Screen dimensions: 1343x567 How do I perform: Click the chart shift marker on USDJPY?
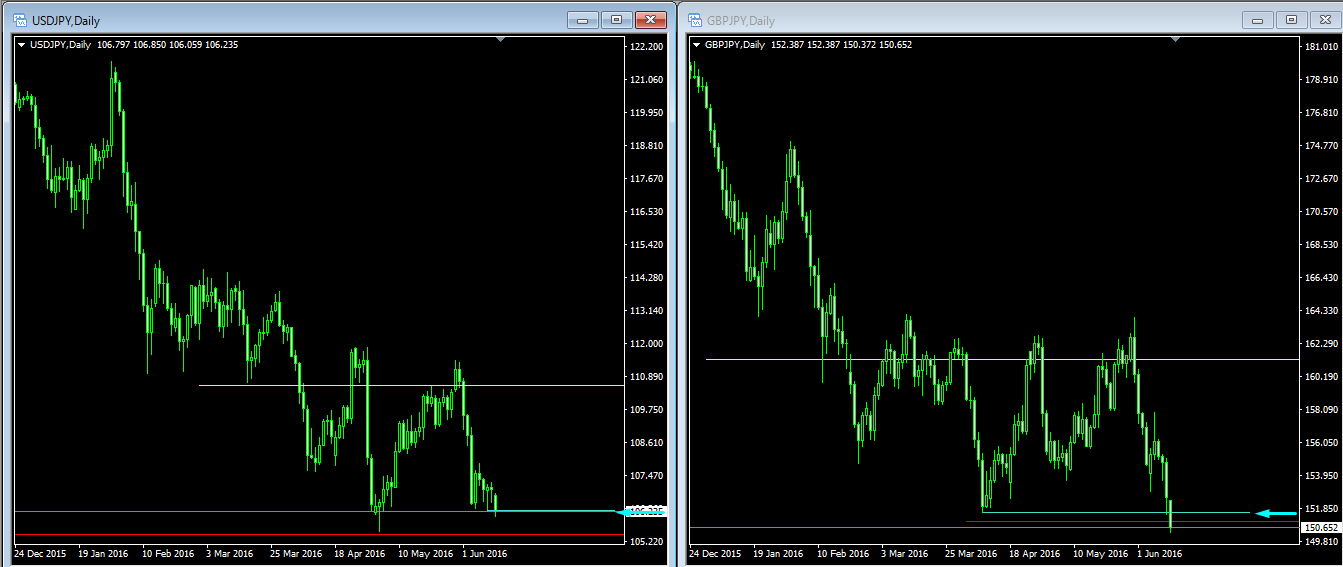coord(501,39)
